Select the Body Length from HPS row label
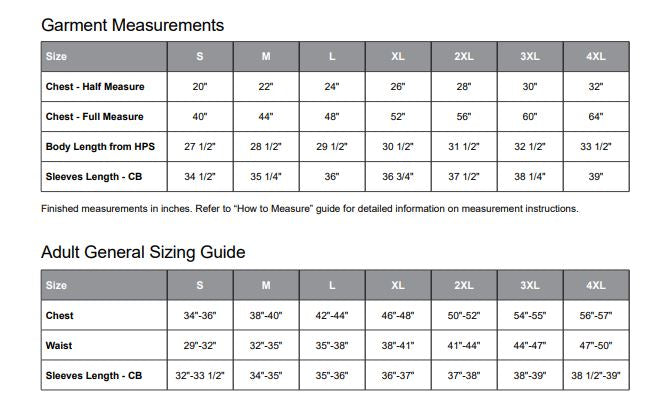This screenshot has height=413, width=662. pos(100,147)
